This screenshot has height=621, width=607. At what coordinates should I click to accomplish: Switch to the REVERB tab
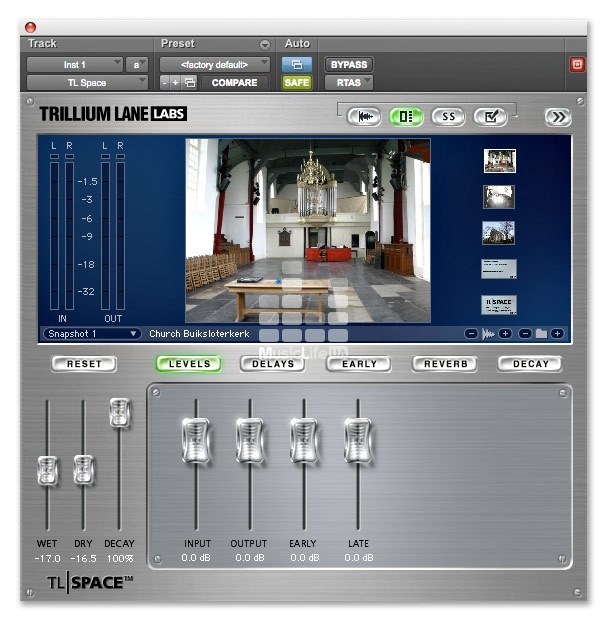click(x=444, y=364)
